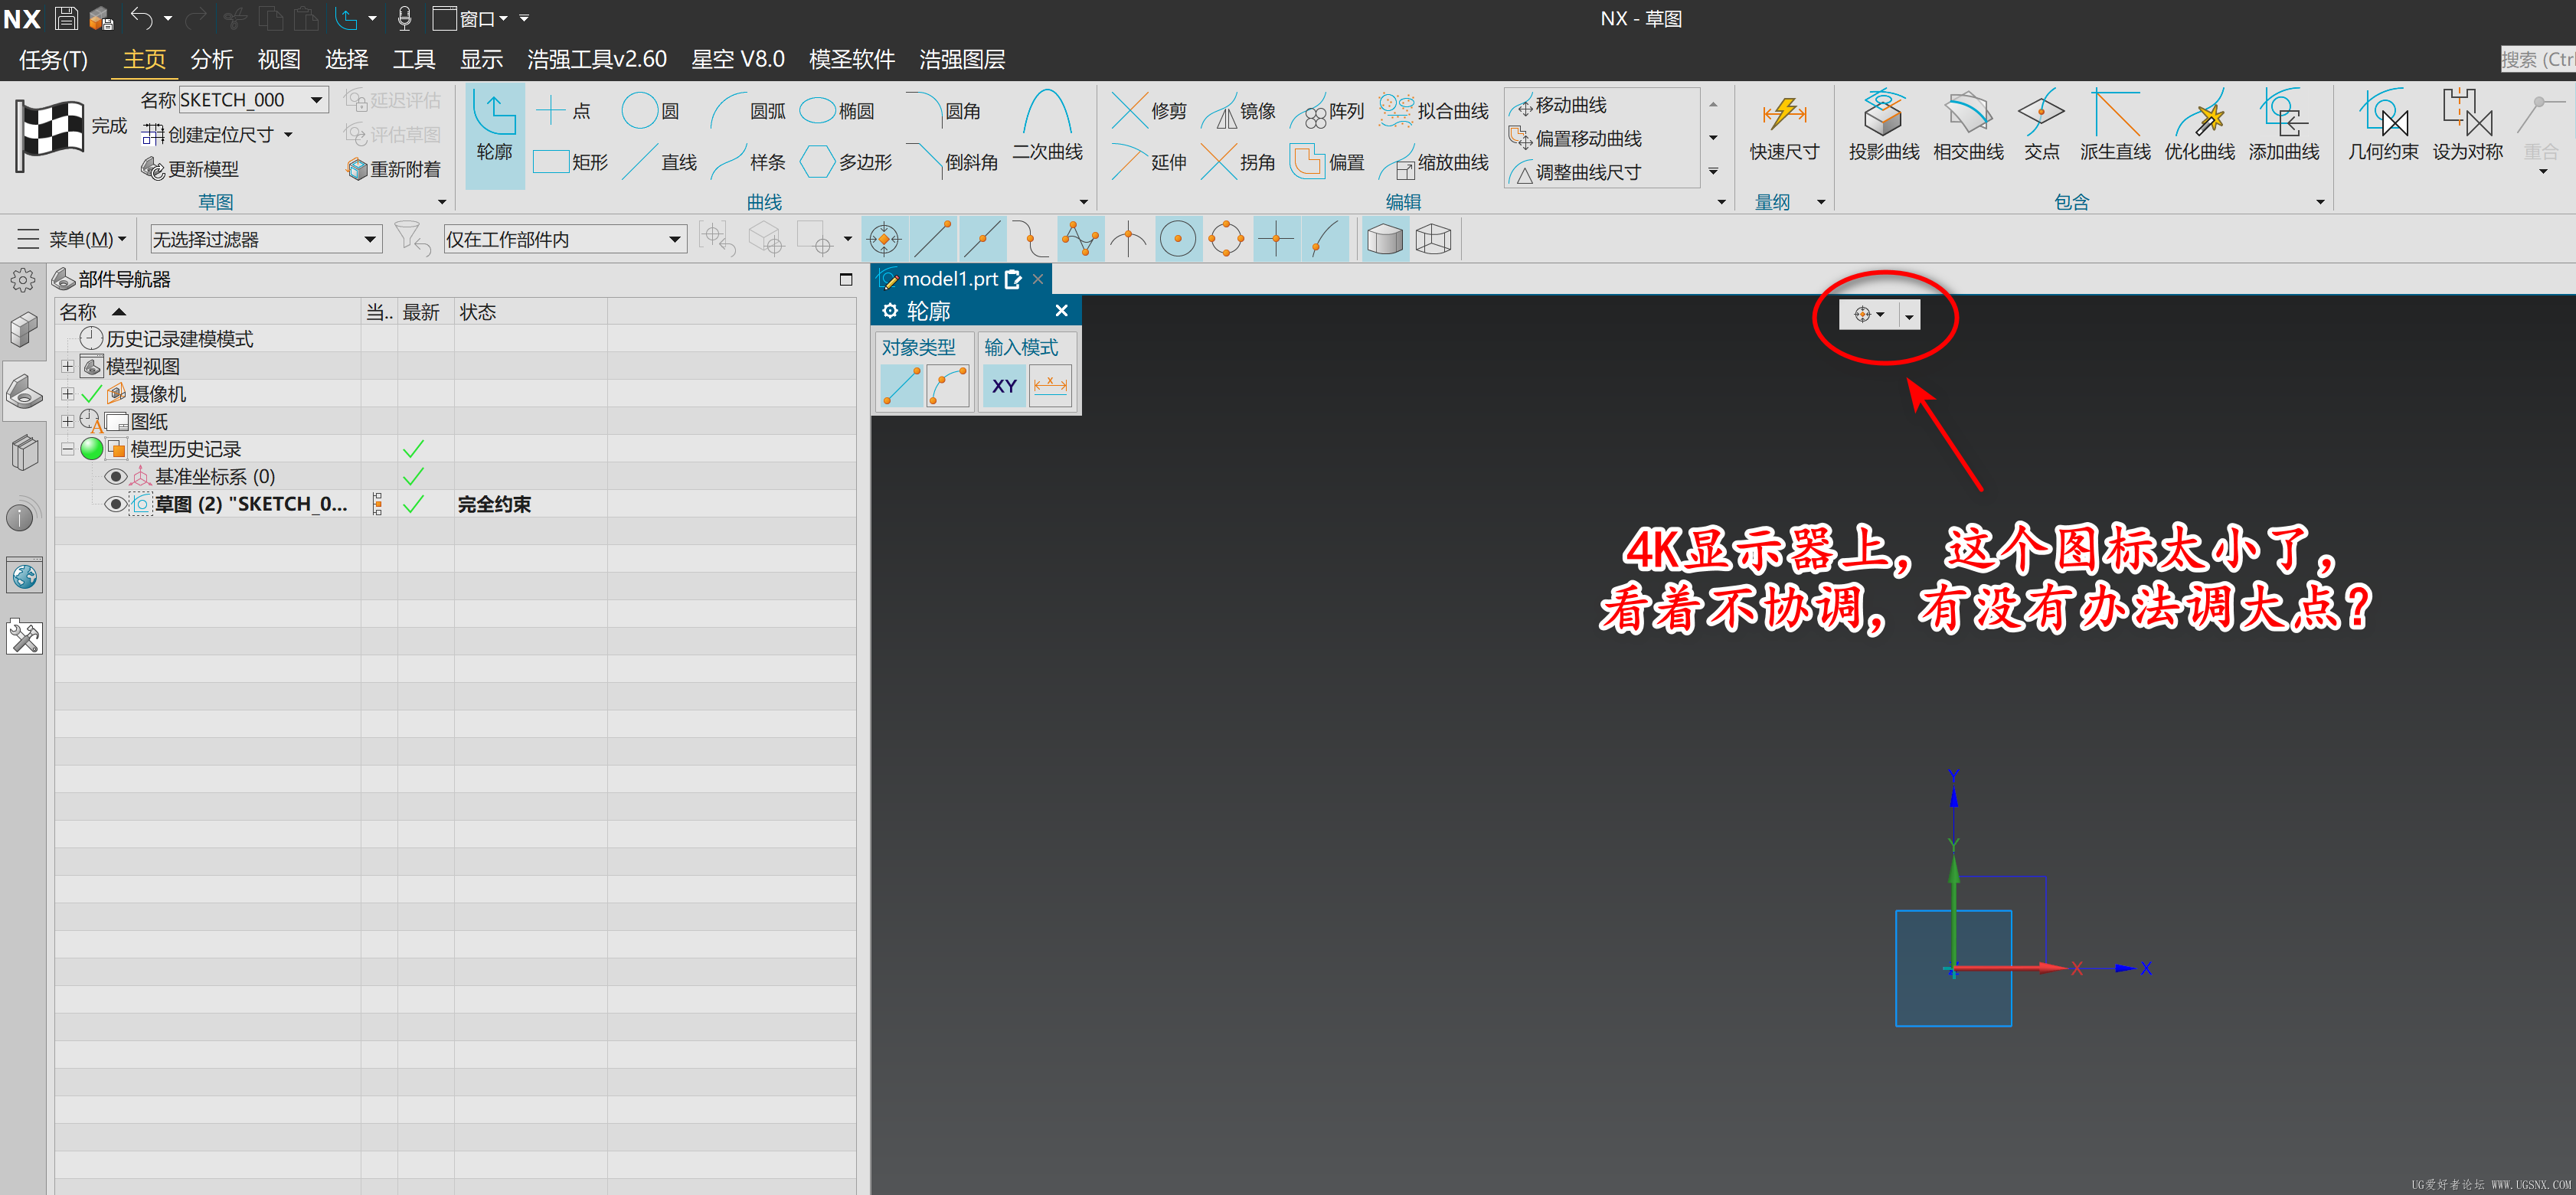This screenshot has height=1195, width=2576.
Task: Collapse the 模型历史记录 tree node
Action: pos(67,449)
